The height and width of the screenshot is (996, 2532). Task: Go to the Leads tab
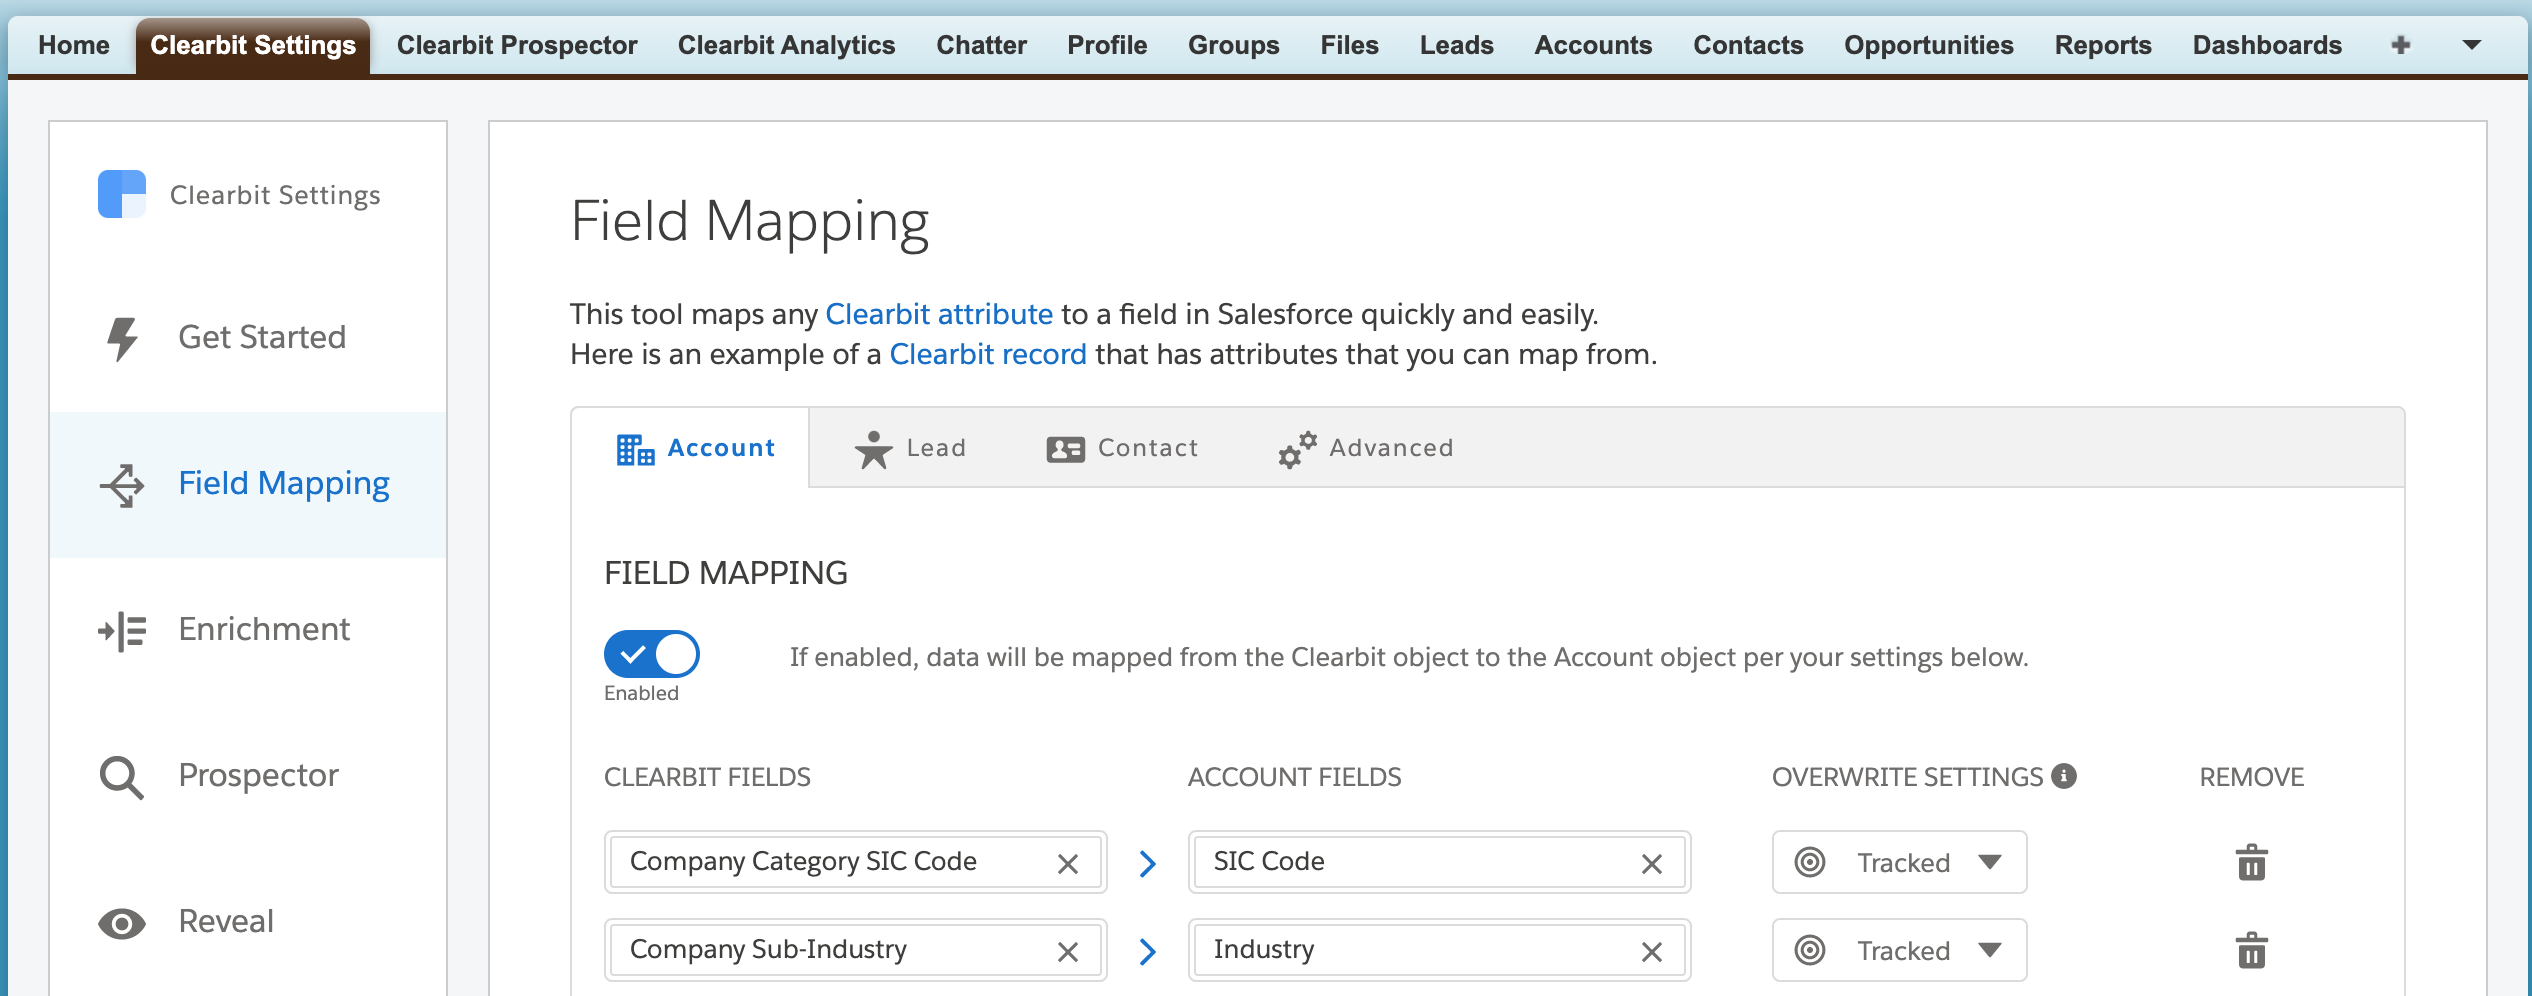tap(1456, 45)
